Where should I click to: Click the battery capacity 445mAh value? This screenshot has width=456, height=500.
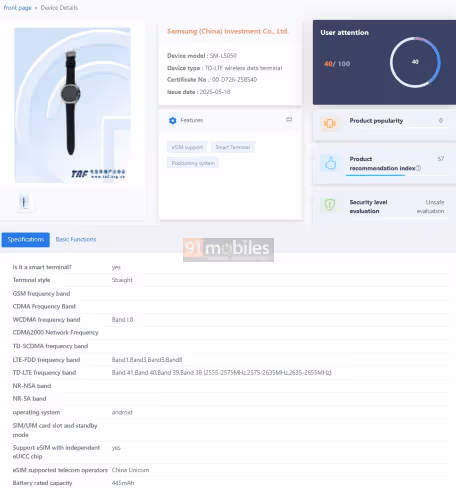click(x=123, y=483)
